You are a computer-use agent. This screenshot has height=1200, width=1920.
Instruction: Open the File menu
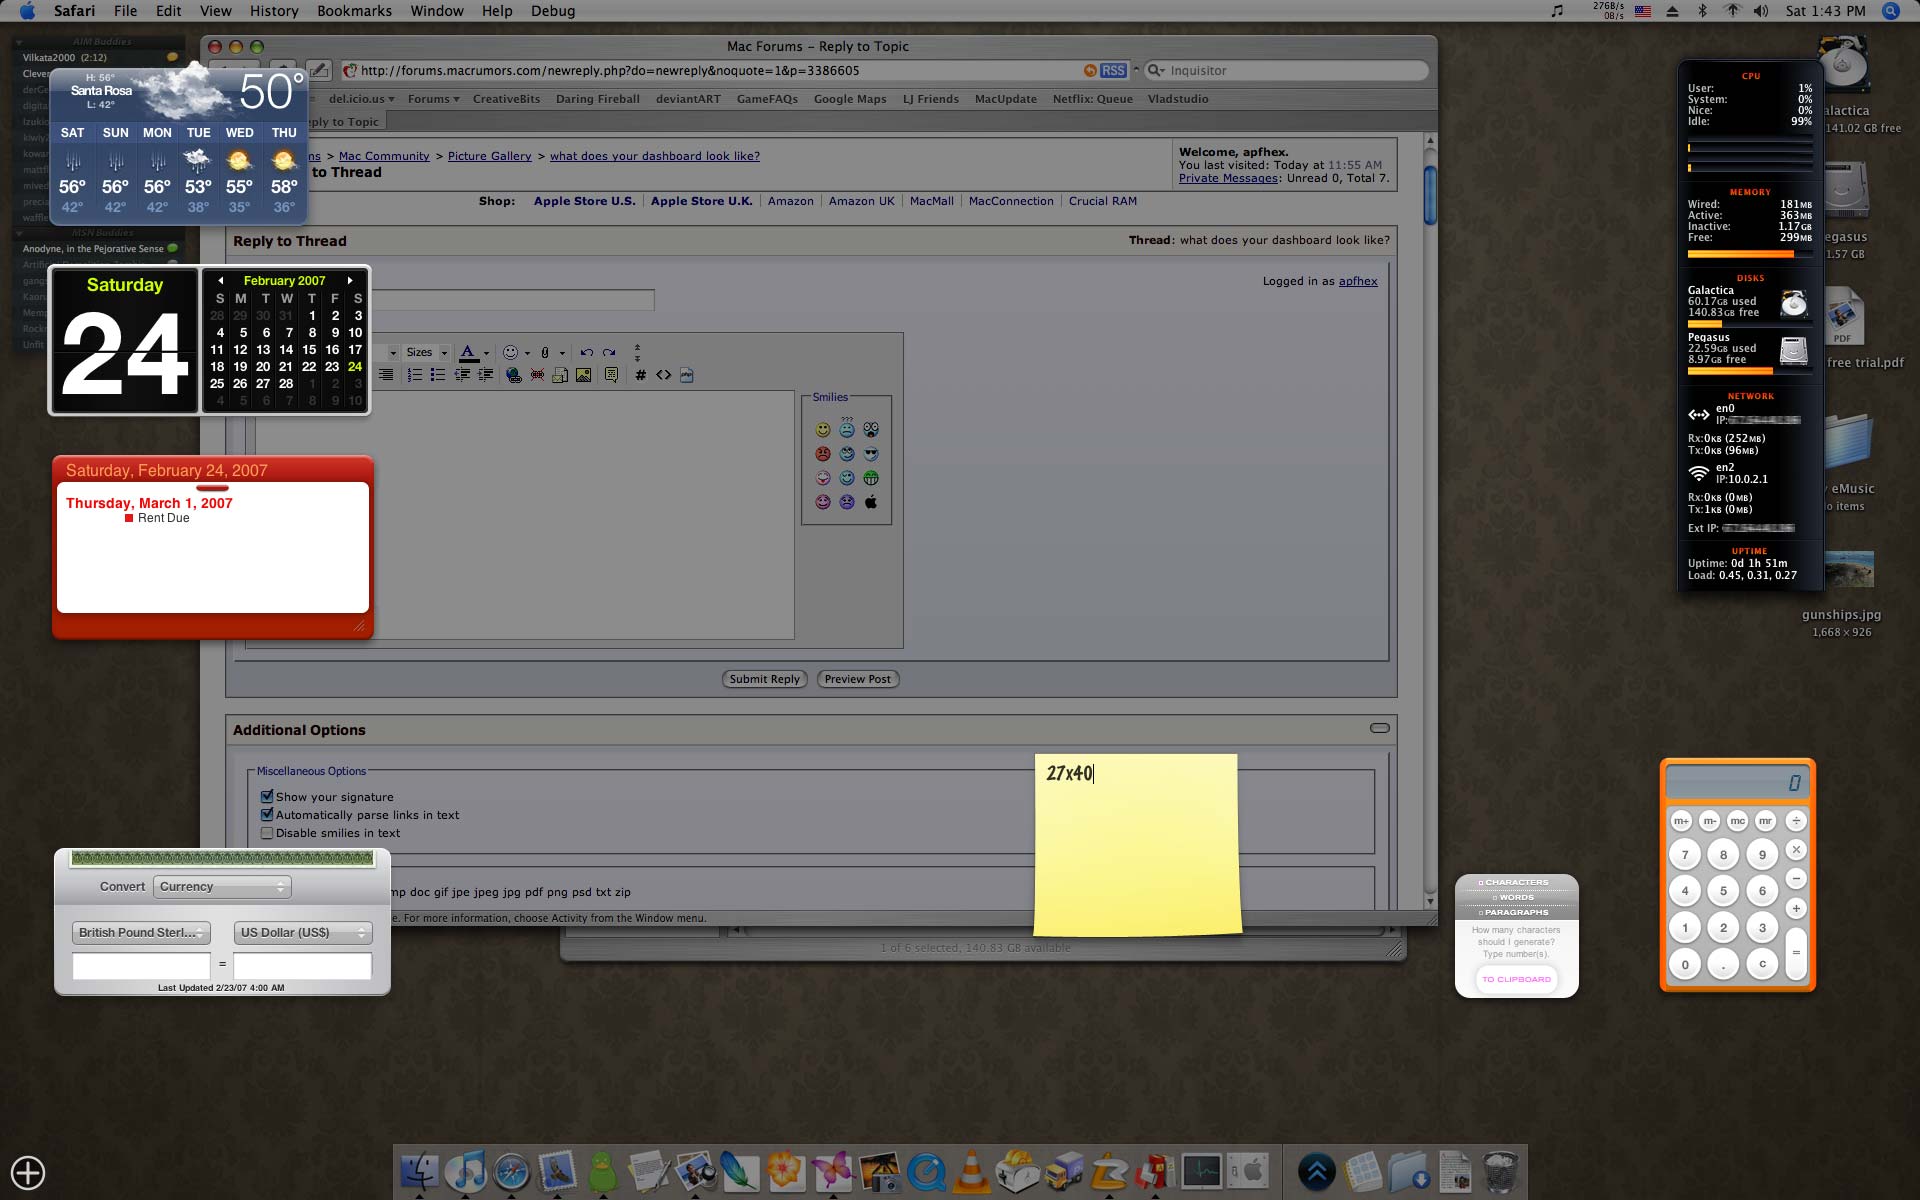126,11
